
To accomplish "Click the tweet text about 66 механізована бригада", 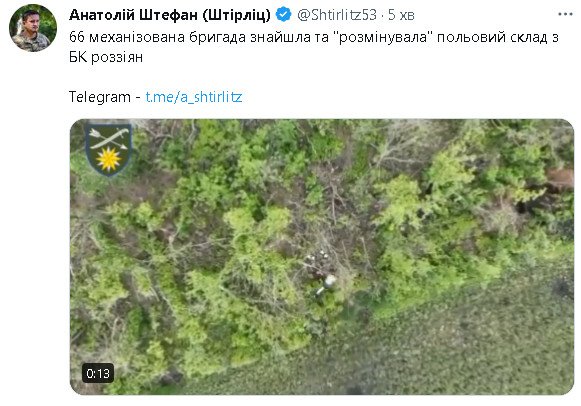I will 313,47.
